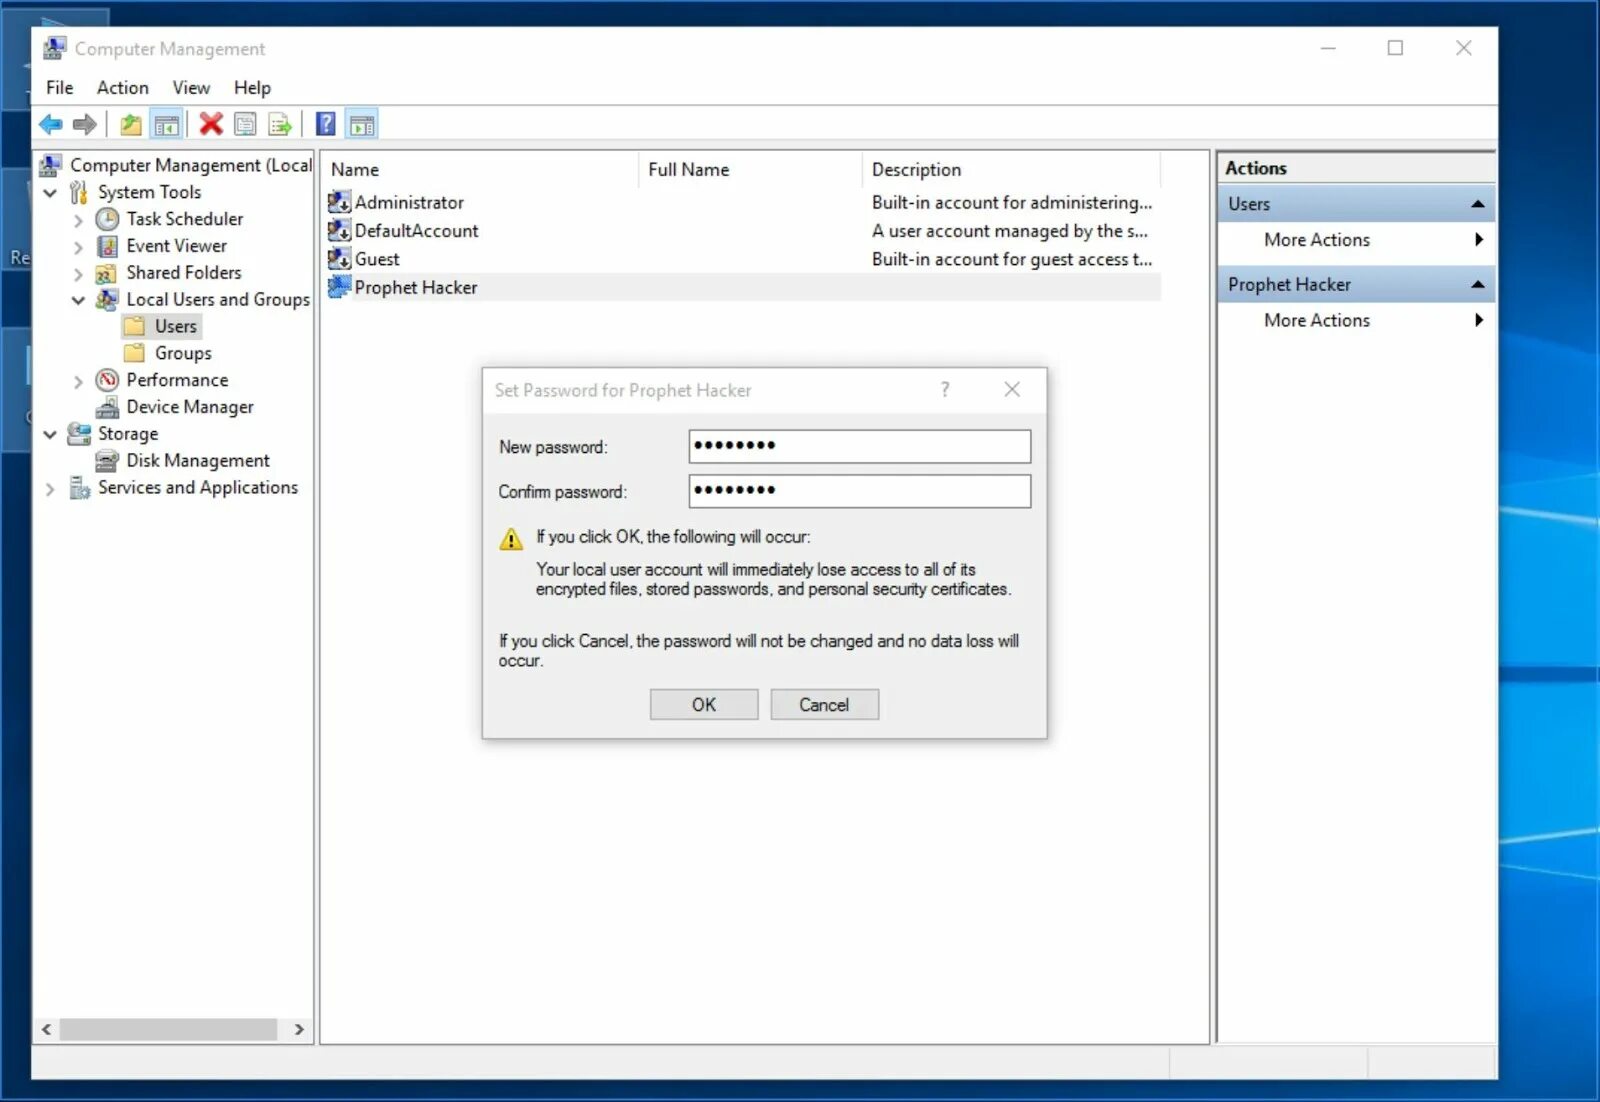Cancel the password change
1600x1102 pixels.
(x=824, y=704)
